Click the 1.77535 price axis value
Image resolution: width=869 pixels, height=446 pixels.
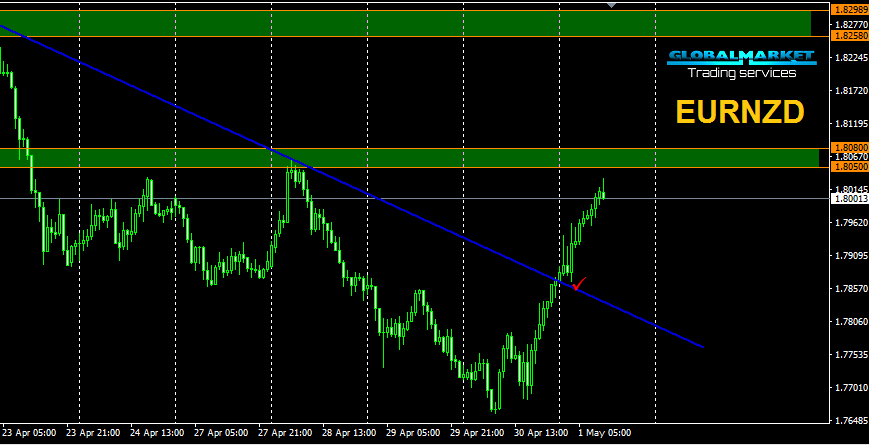(x=852, y=354)
